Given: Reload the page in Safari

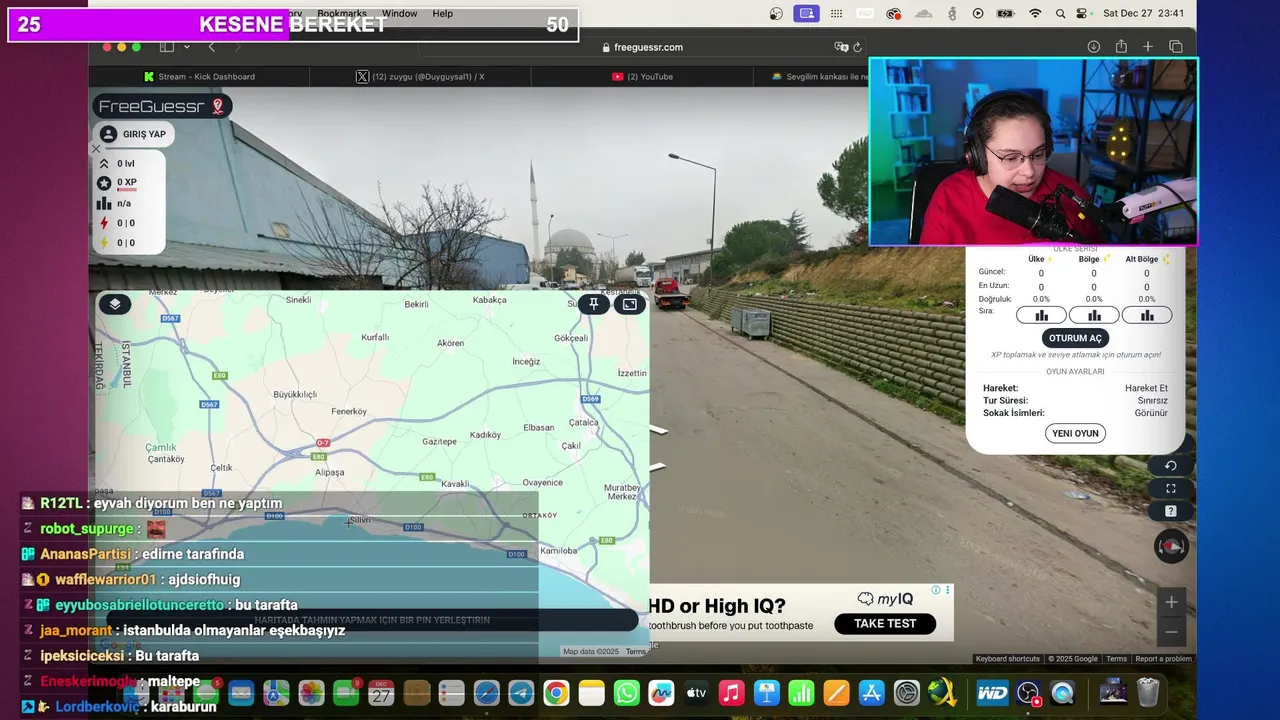Looking at the screenshot, I should 857,47.
